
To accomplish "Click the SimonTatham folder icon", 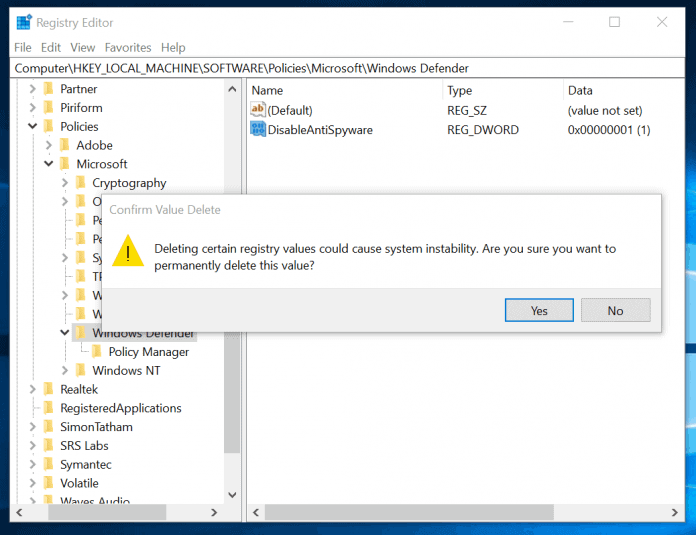I will [48, 427].
